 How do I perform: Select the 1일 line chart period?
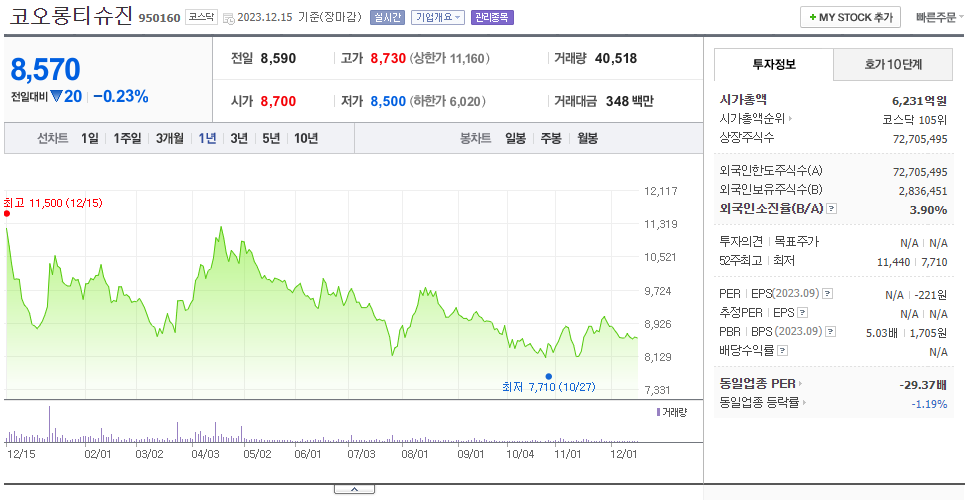[x=90, y=138]
